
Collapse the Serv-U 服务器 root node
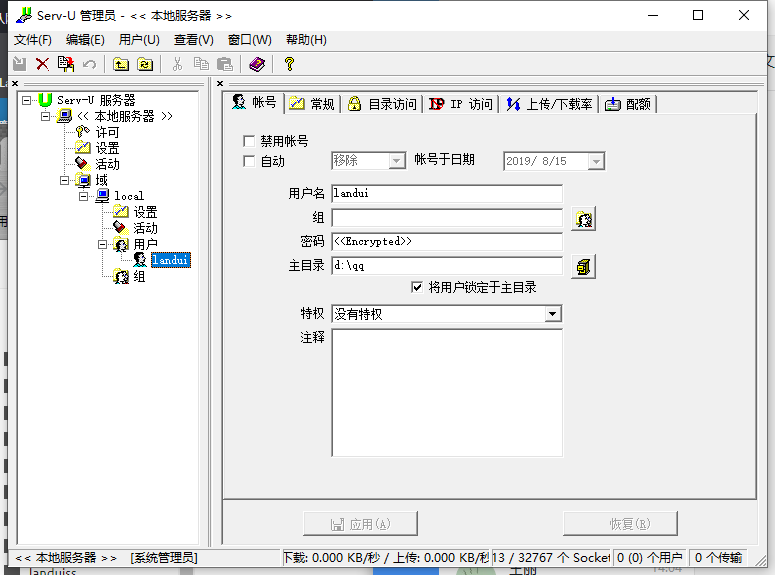27,100
